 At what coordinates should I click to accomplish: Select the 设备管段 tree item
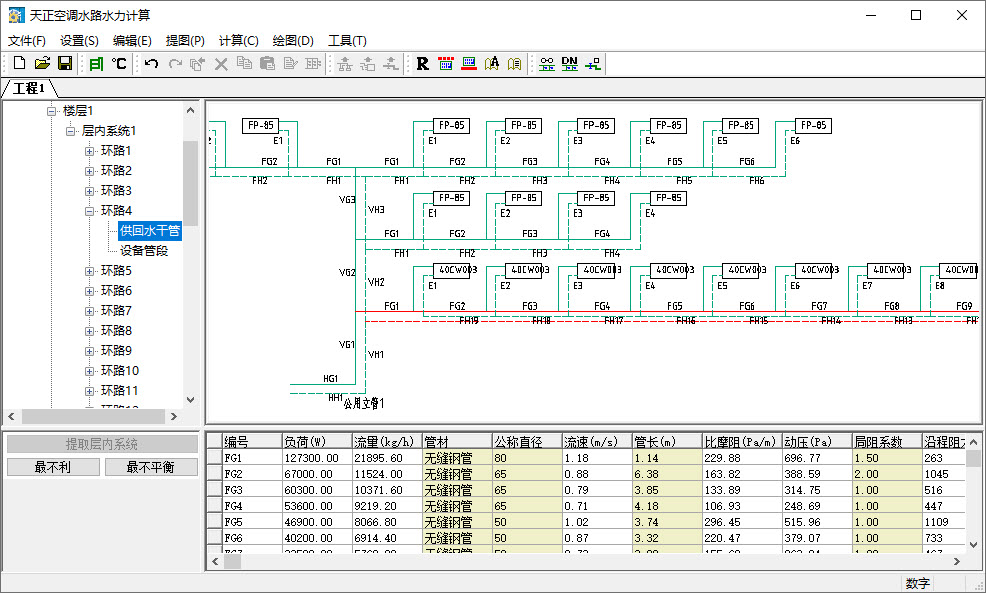pos(144,251)
